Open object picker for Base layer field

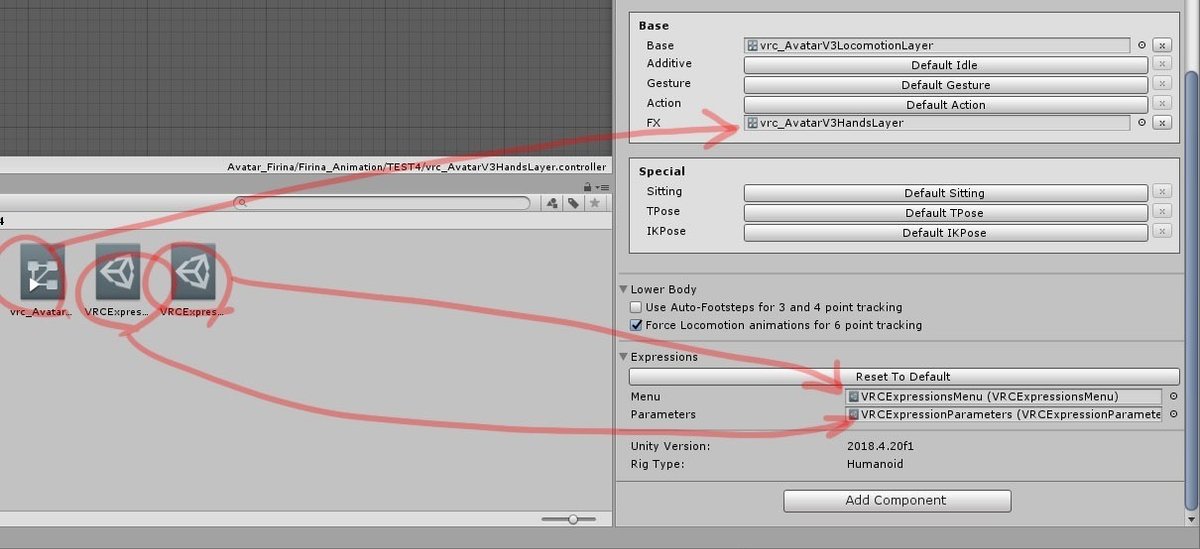click(1141, 45)
